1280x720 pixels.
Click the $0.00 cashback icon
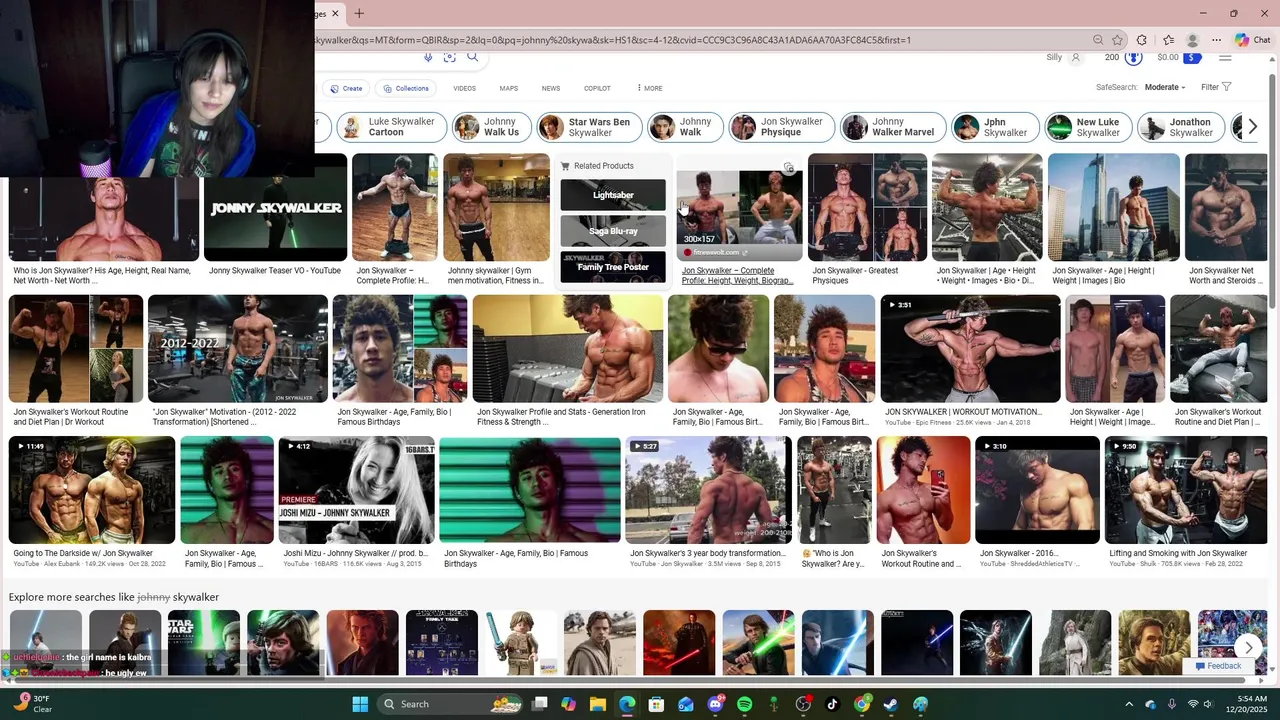[1193, 57]
